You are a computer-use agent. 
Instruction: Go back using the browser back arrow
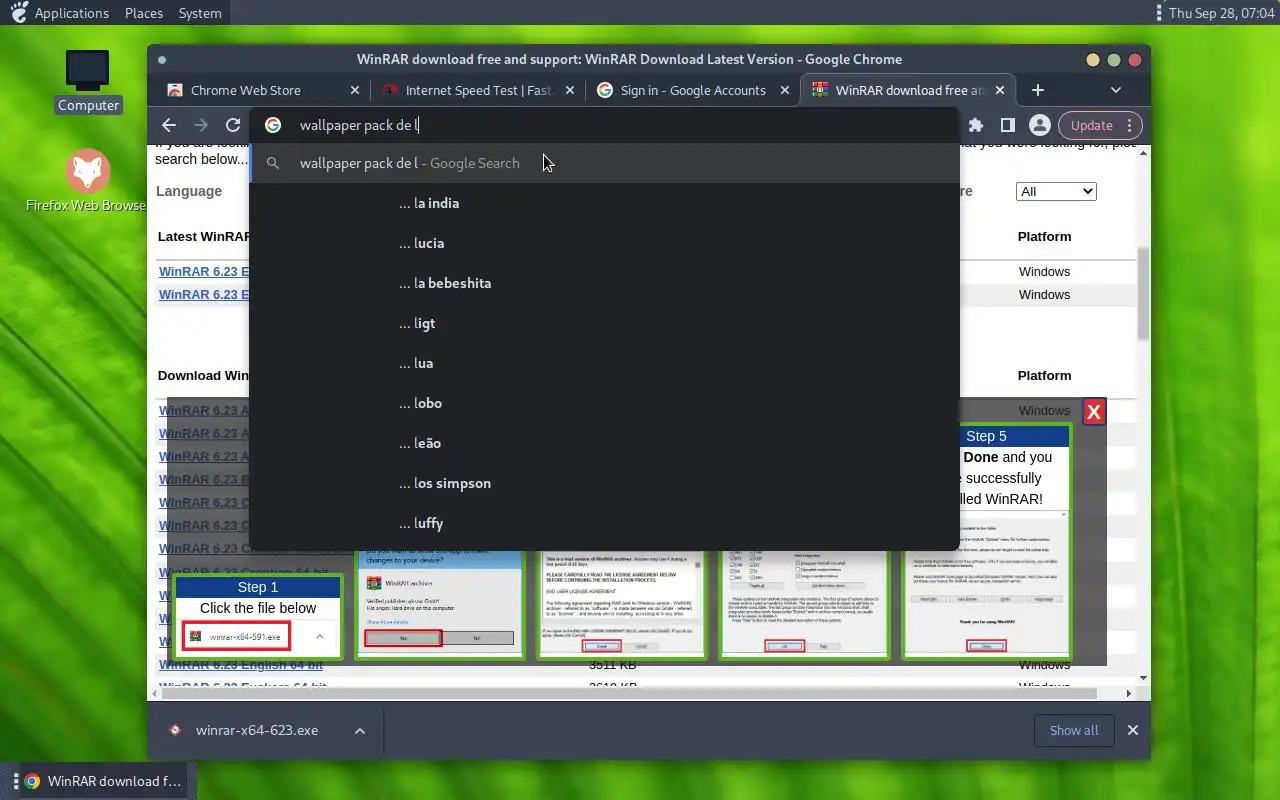point(169,125)
